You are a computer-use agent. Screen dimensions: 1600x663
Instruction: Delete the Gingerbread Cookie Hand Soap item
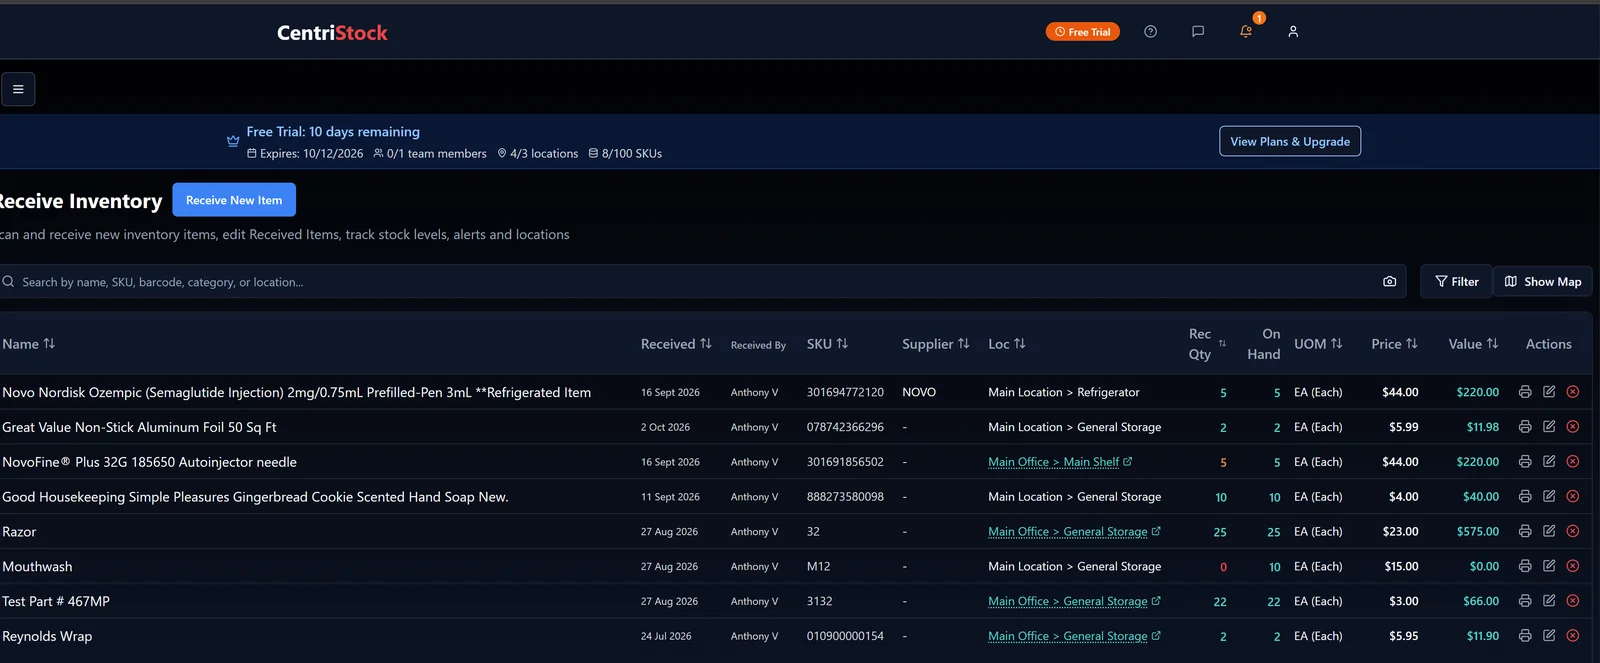click(x=1572, y=496)
